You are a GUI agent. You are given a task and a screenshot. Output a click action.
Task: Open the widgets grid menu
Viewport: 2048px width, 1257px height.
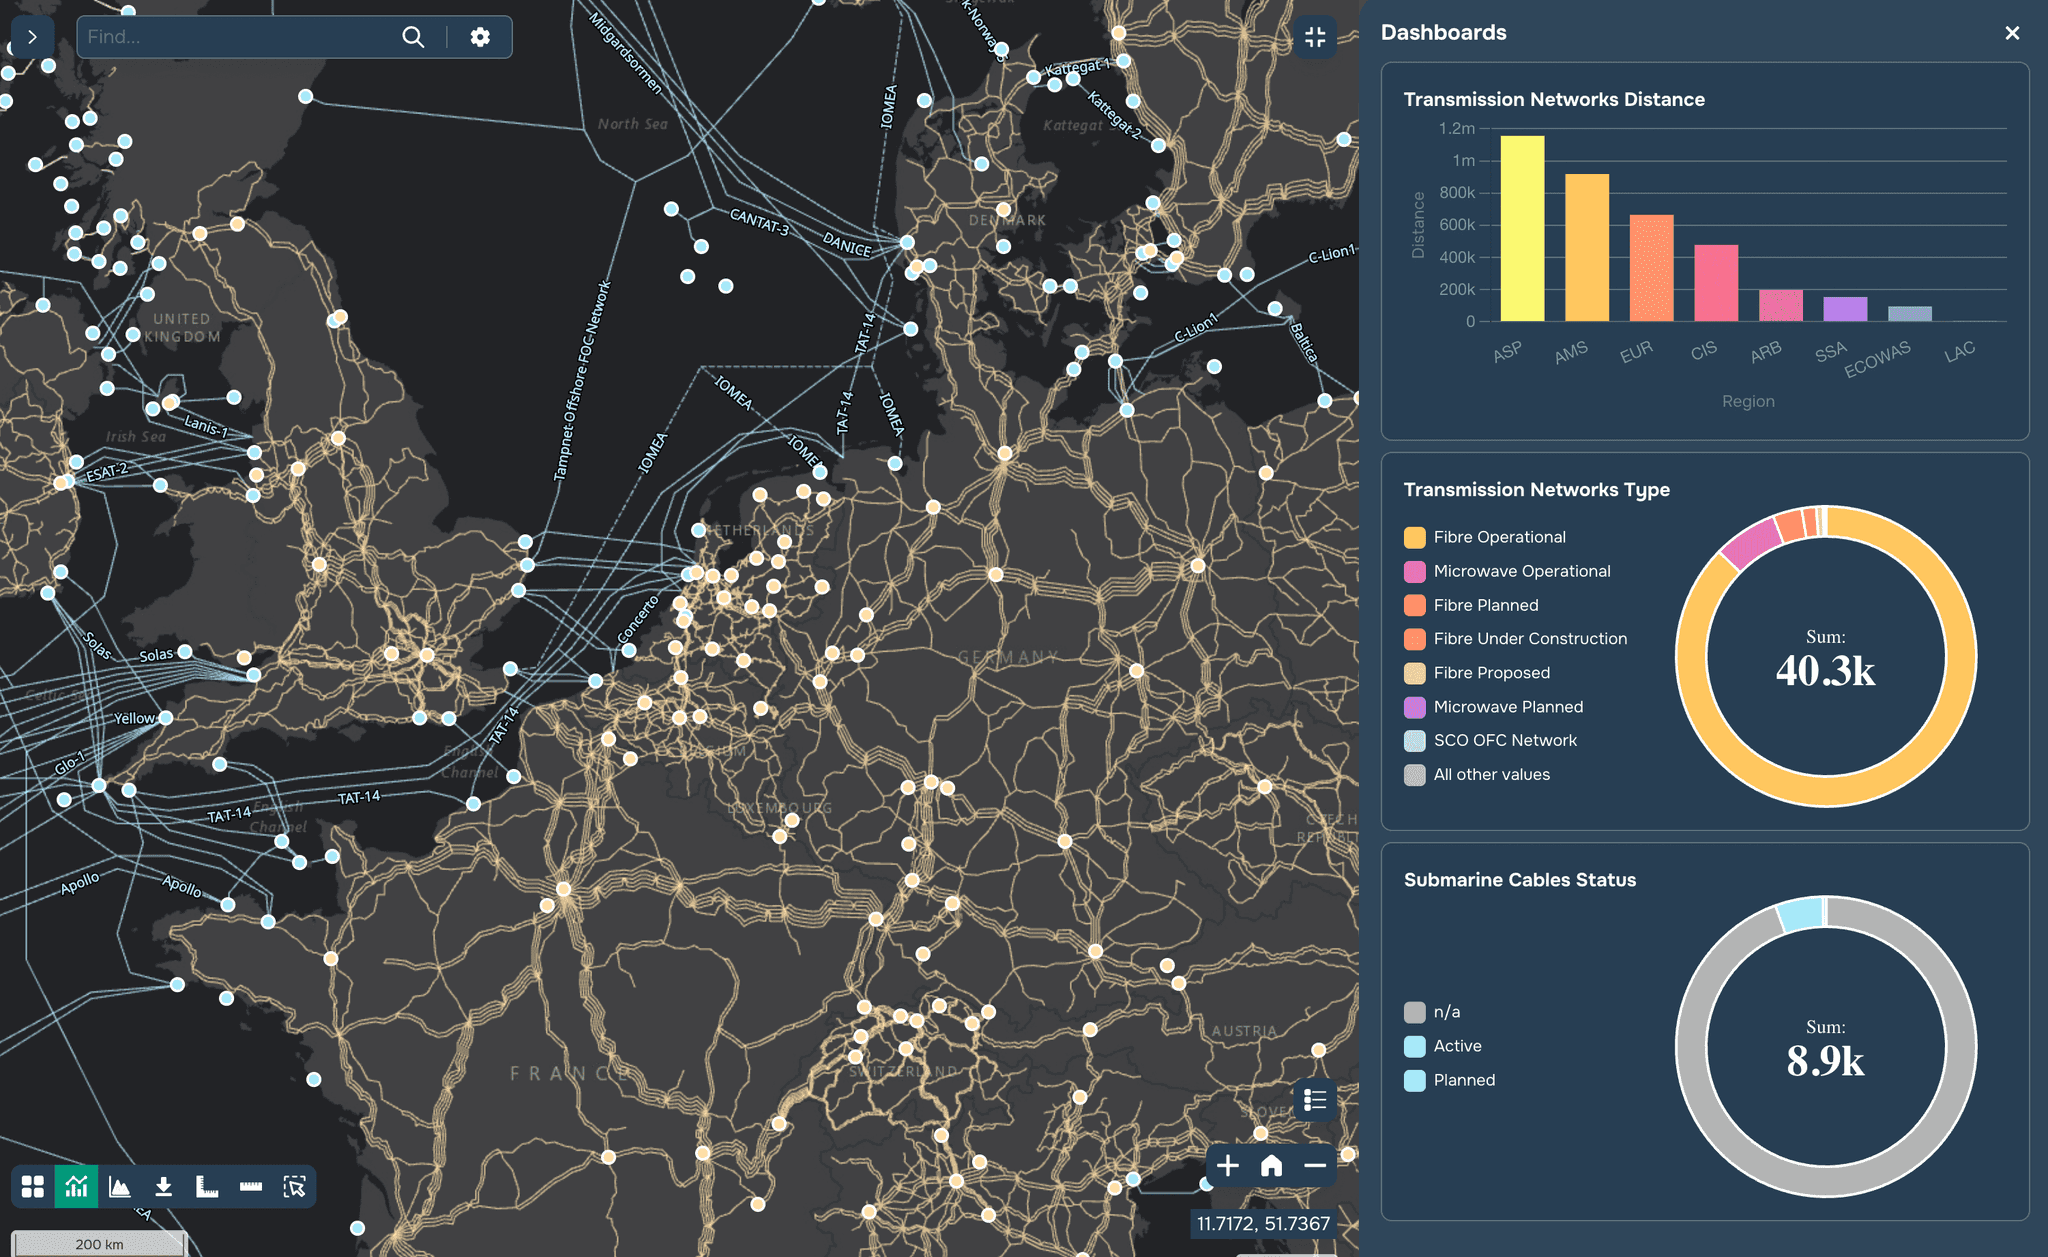coord(33,1186)
